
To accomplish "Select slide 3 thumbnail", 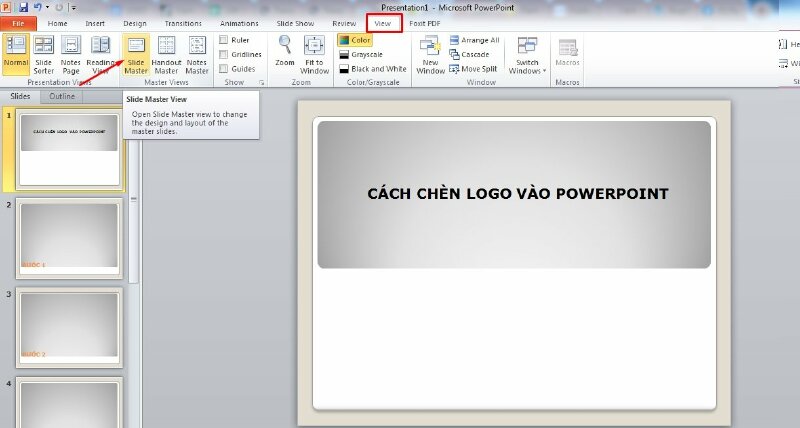I will (x=69, y=328).
